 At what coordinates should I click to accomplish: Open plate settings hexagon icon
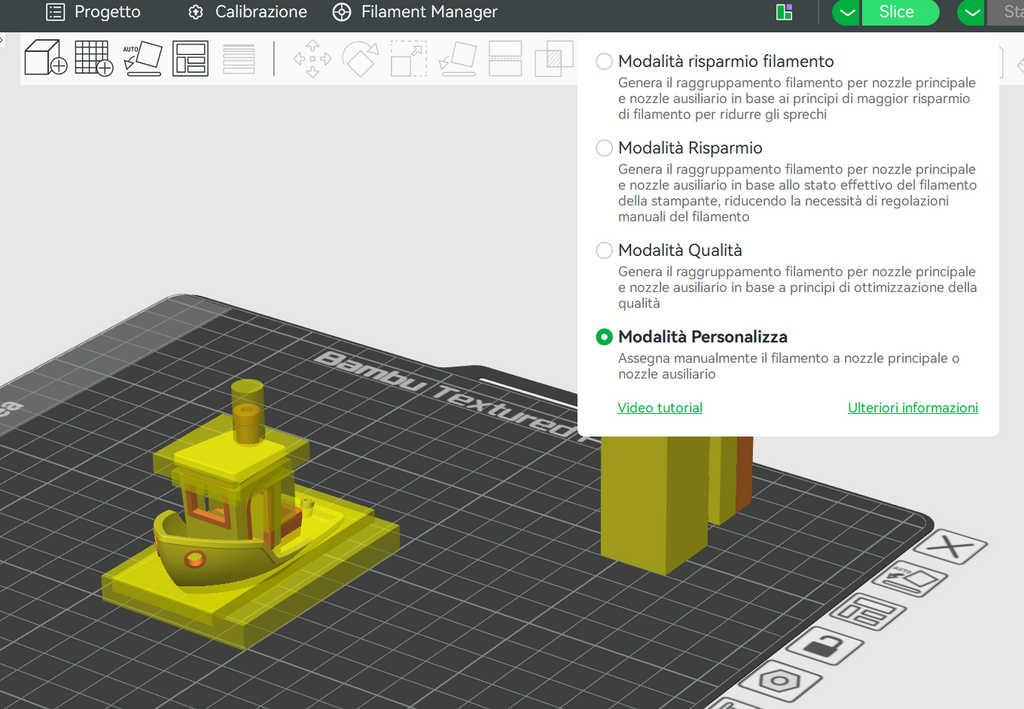point(779,681)
